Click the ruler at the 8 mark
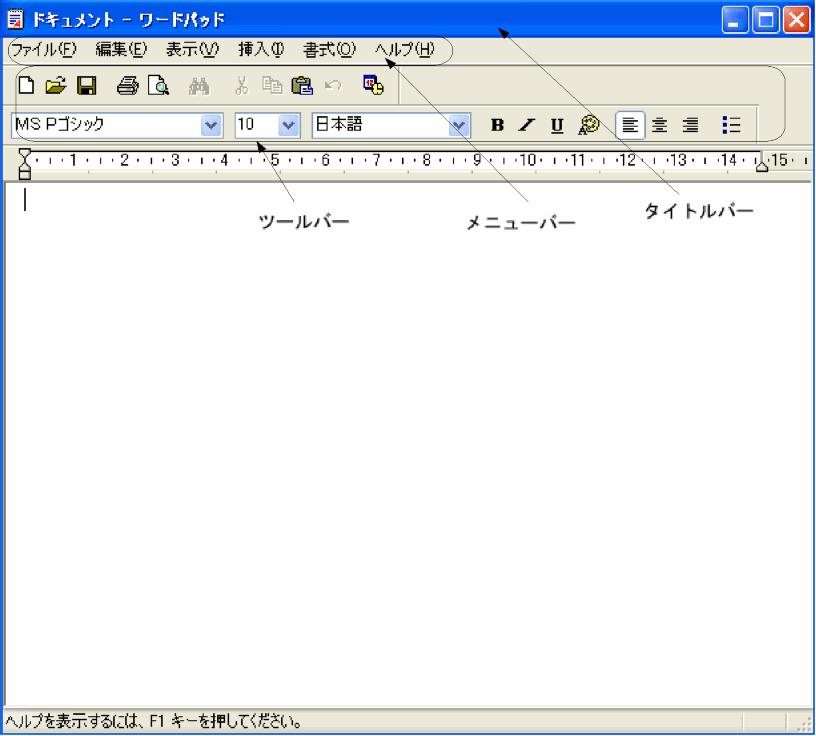Image resolution: width=816 pixels, height=736 pixels. pyautogui.click(x=426, y=160)
